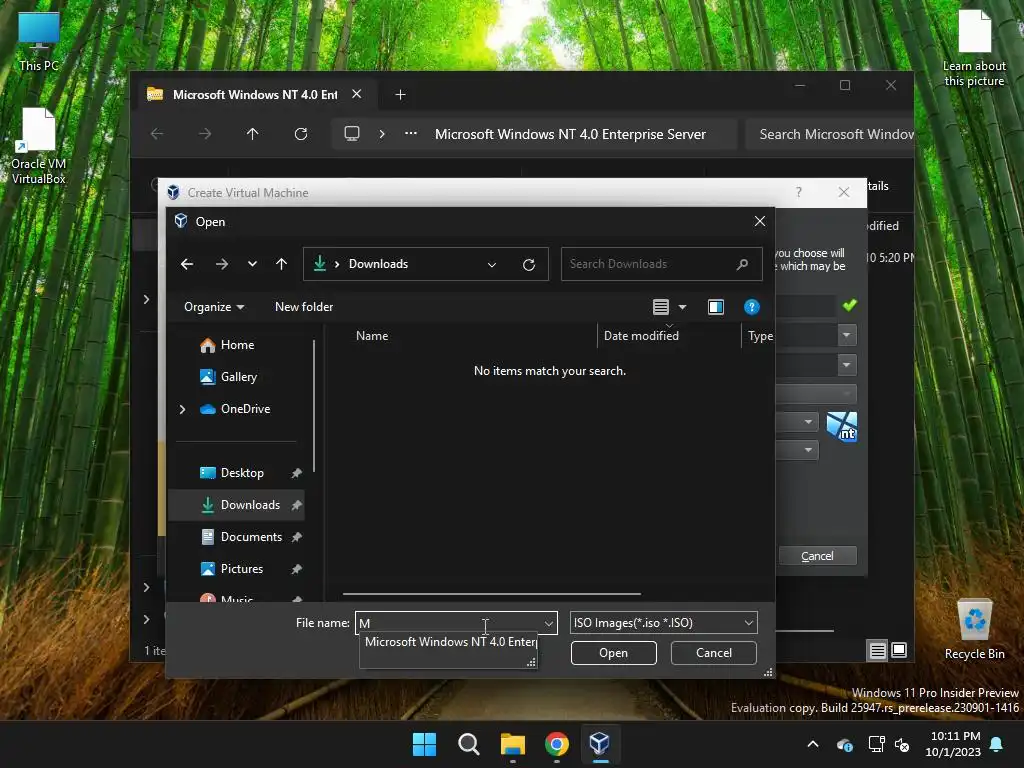
Task: Sort by Date modified column
Action: coord(641,336)
